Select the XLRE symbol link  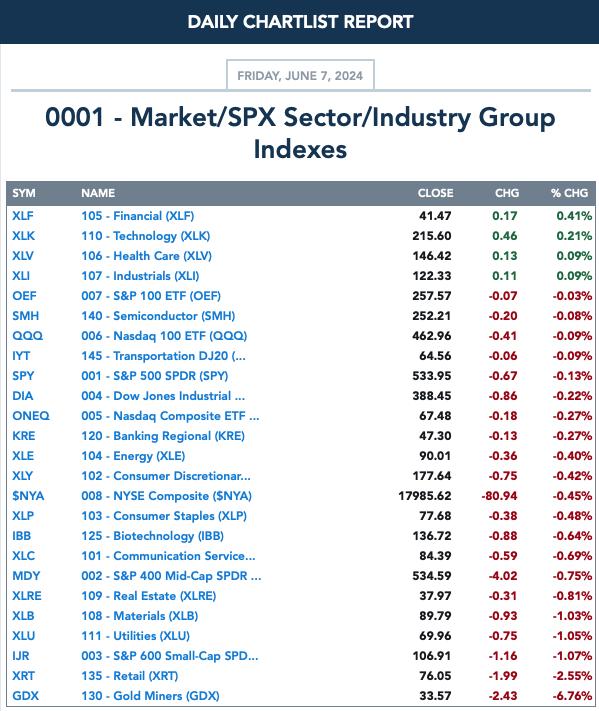click(x=27, y=596)
